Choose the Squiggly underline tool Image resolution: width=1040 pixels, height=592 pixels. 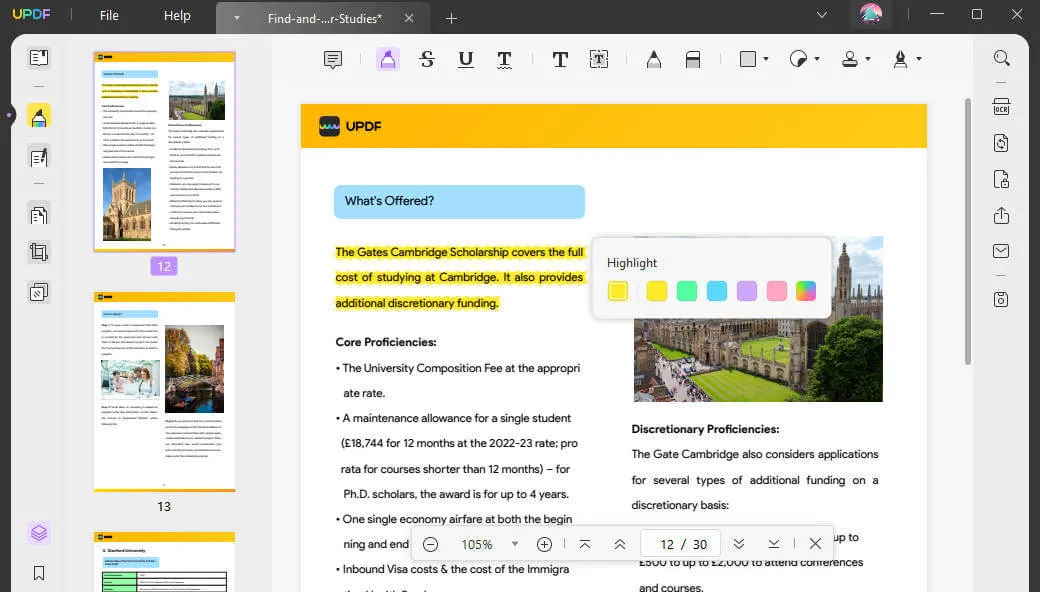(505, 58)
